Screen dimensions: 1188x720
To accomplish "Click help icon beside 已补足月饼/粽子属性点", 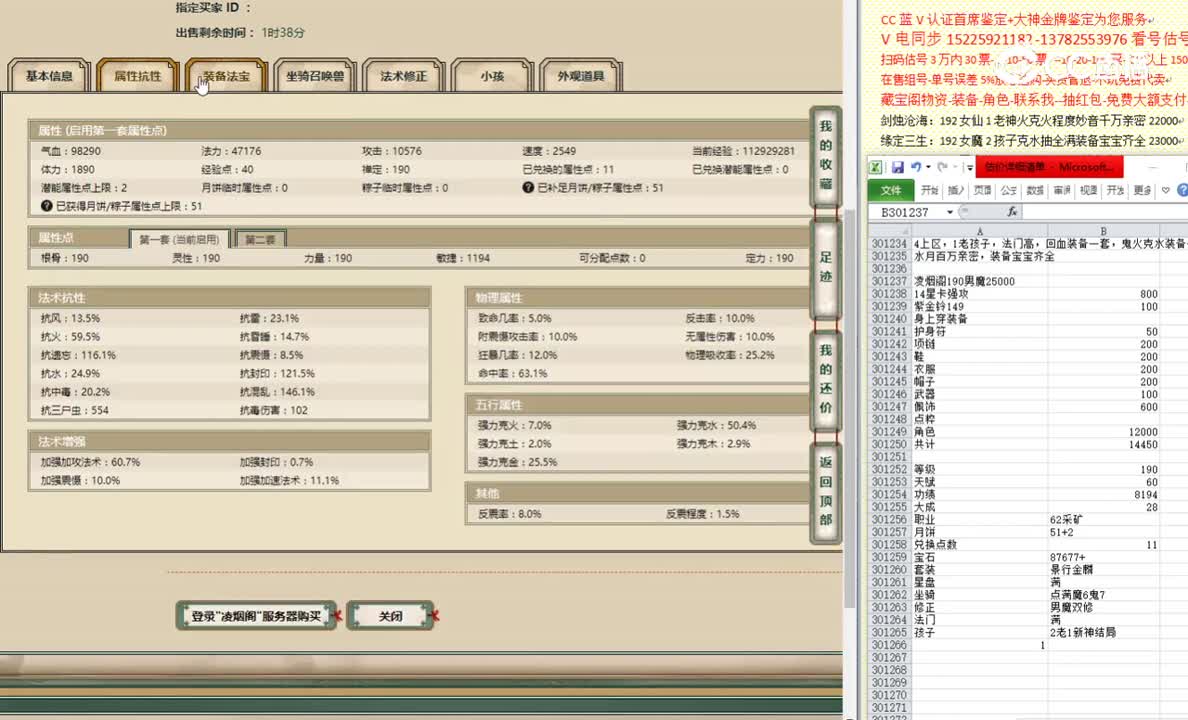I will (x=528, y=187).
